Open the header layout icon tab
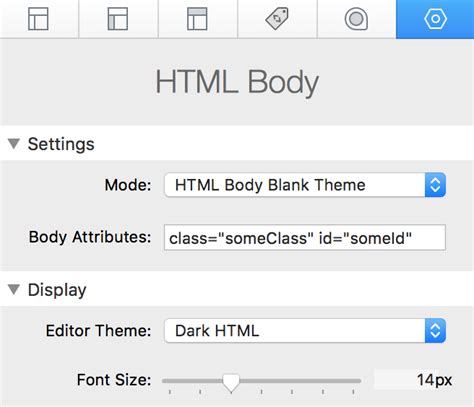 [x=197, y=19]
